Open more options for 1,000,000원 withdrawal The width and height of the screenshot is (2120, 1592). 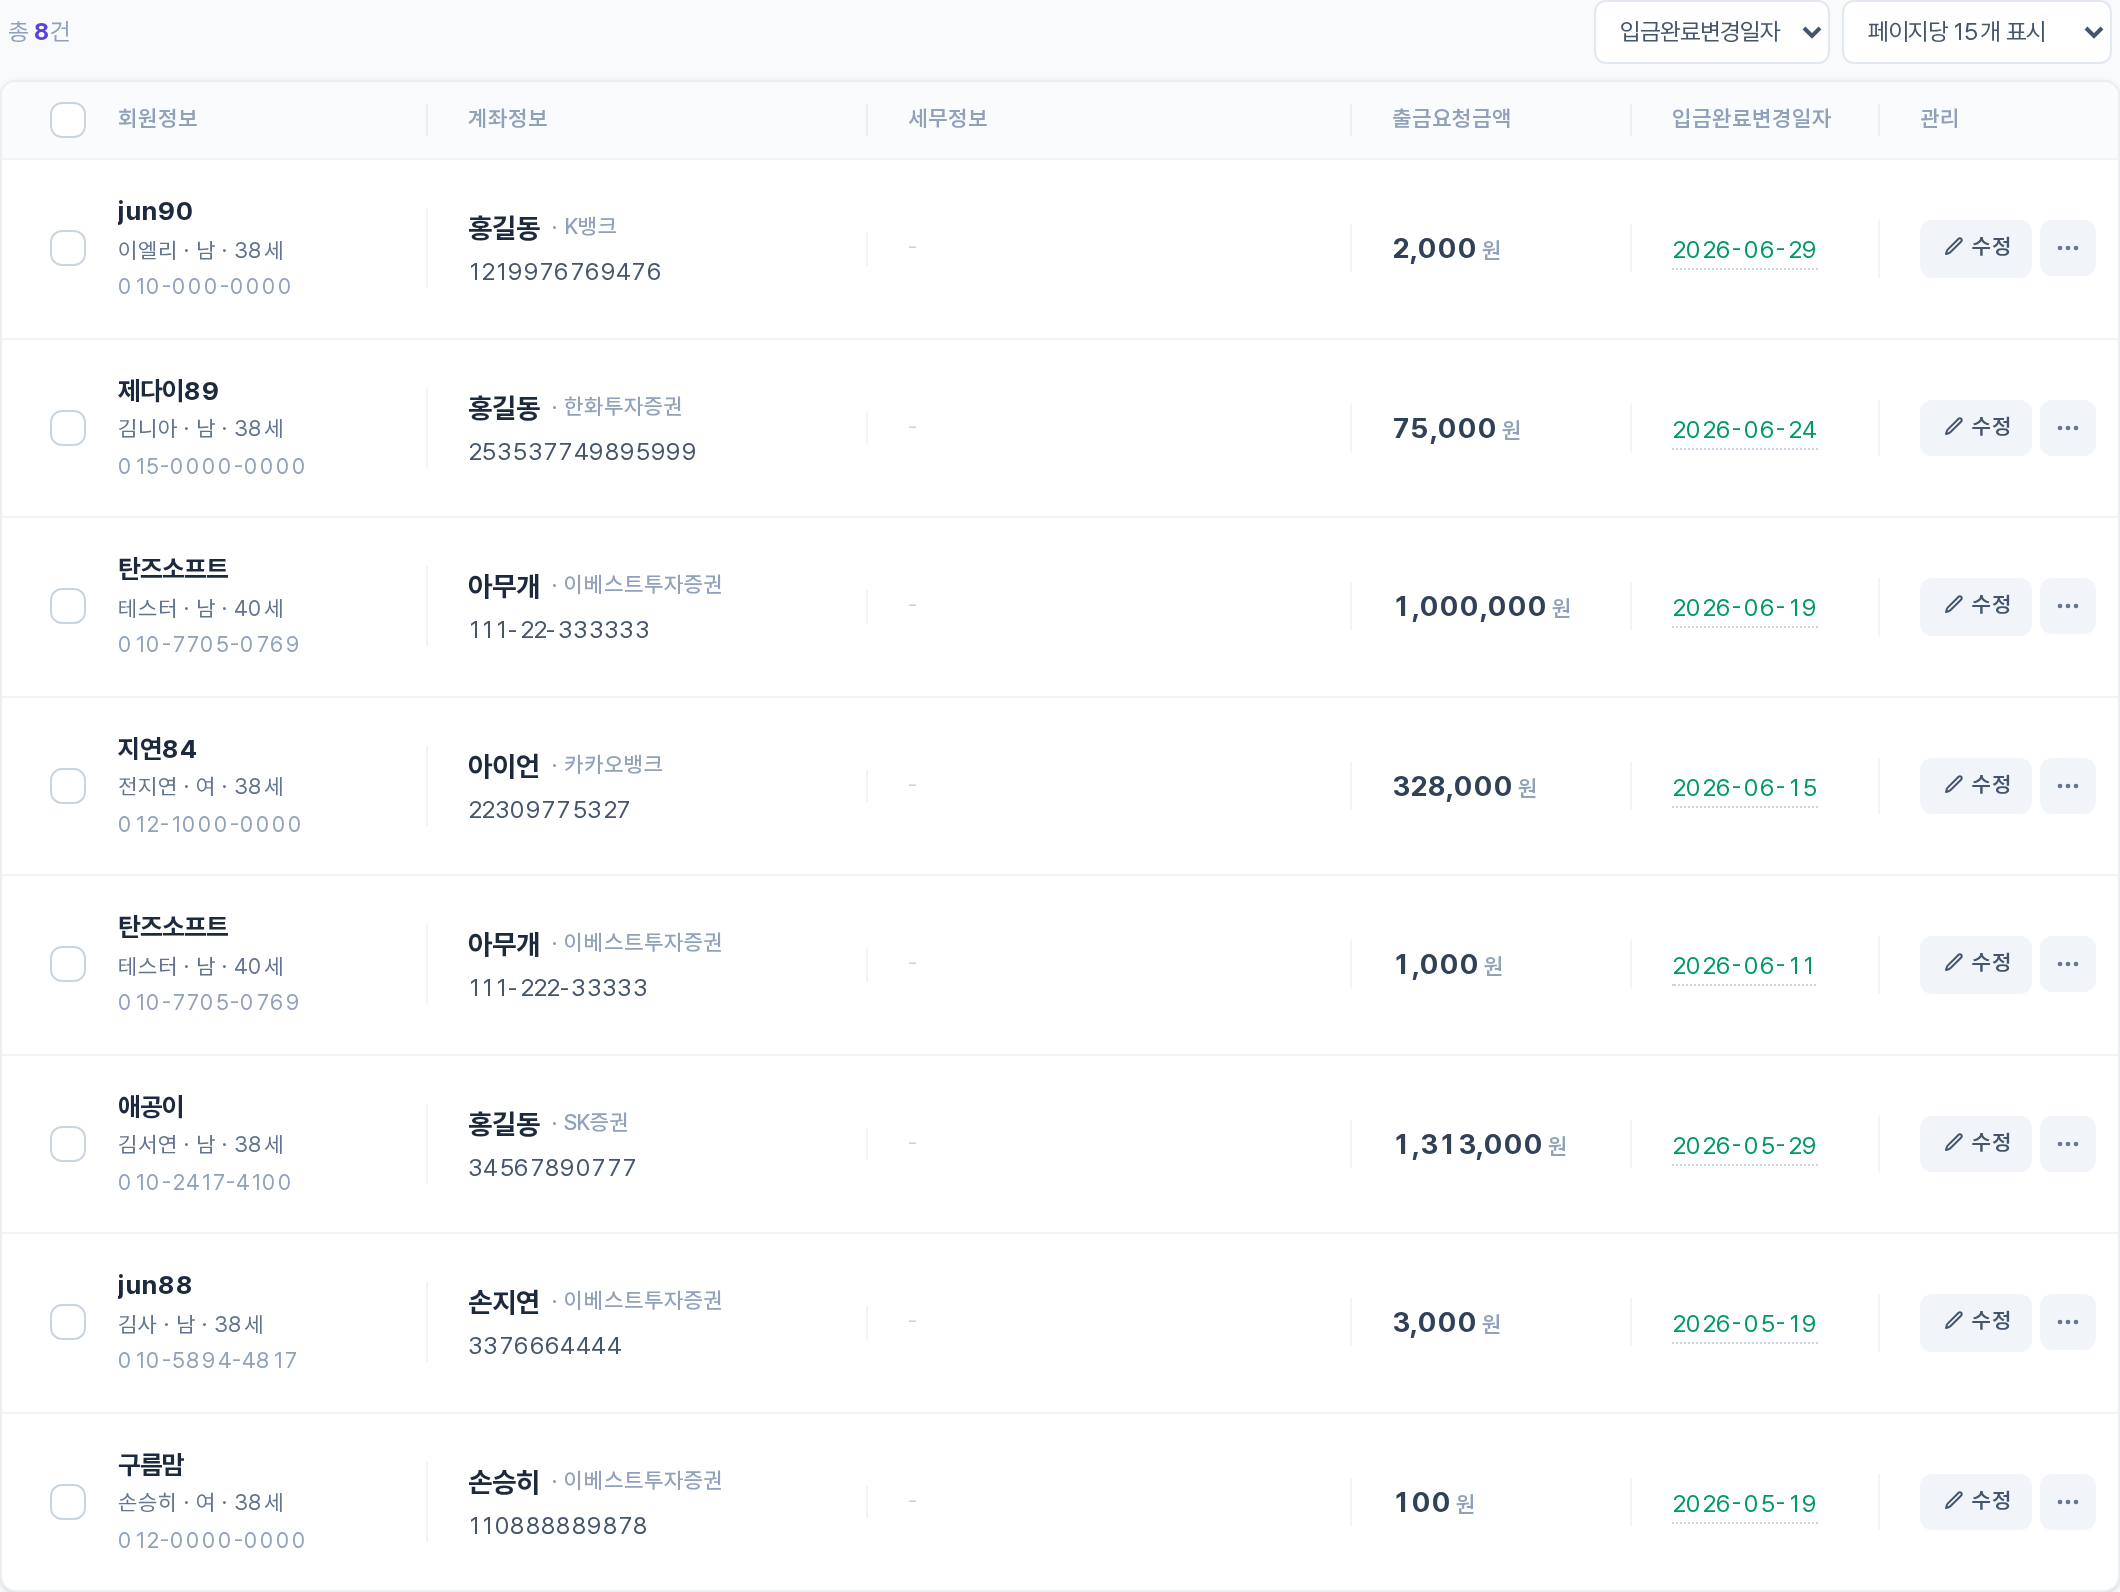click(2067, 606)
